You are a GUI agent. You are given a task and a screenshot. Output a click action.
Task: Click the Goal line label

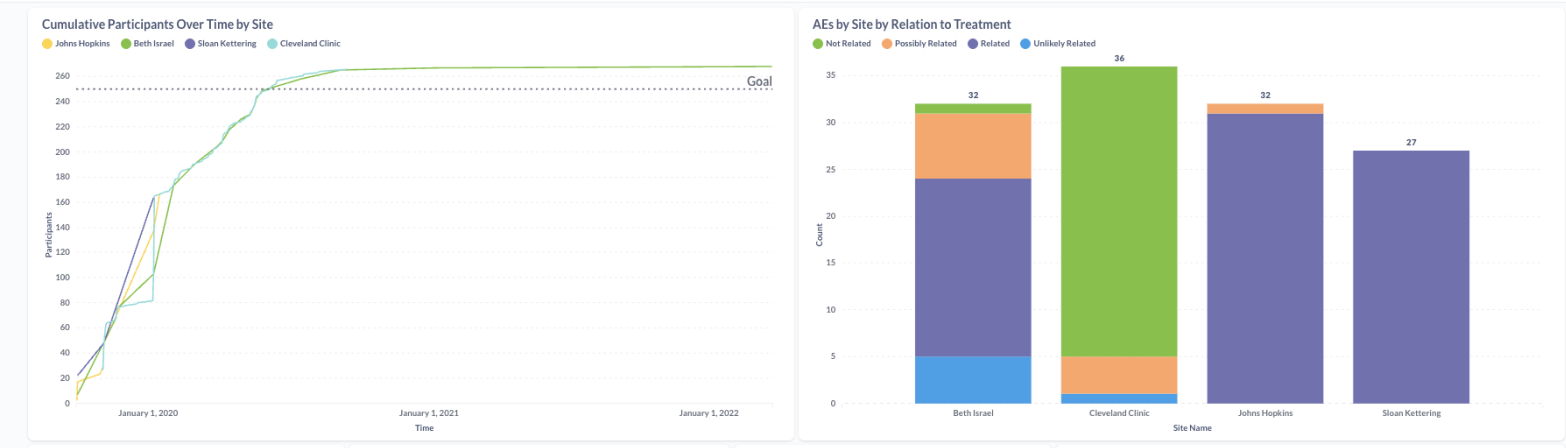click(x=760, y=81)
